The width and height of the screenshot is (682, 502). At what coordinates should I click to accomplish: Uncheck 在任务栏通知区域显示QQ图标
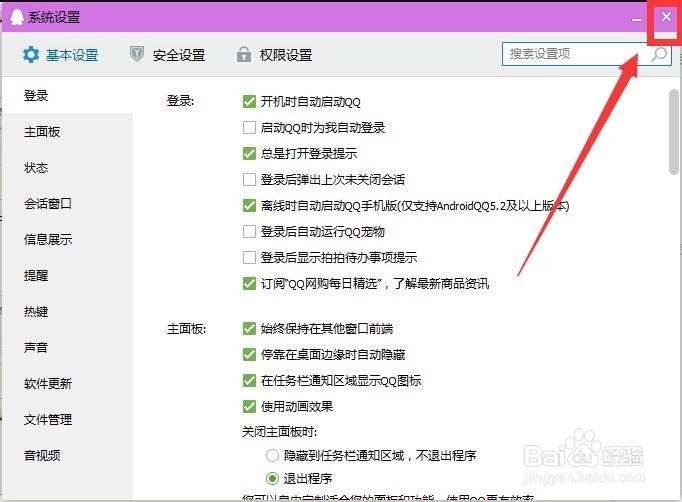tap(249, 381)
